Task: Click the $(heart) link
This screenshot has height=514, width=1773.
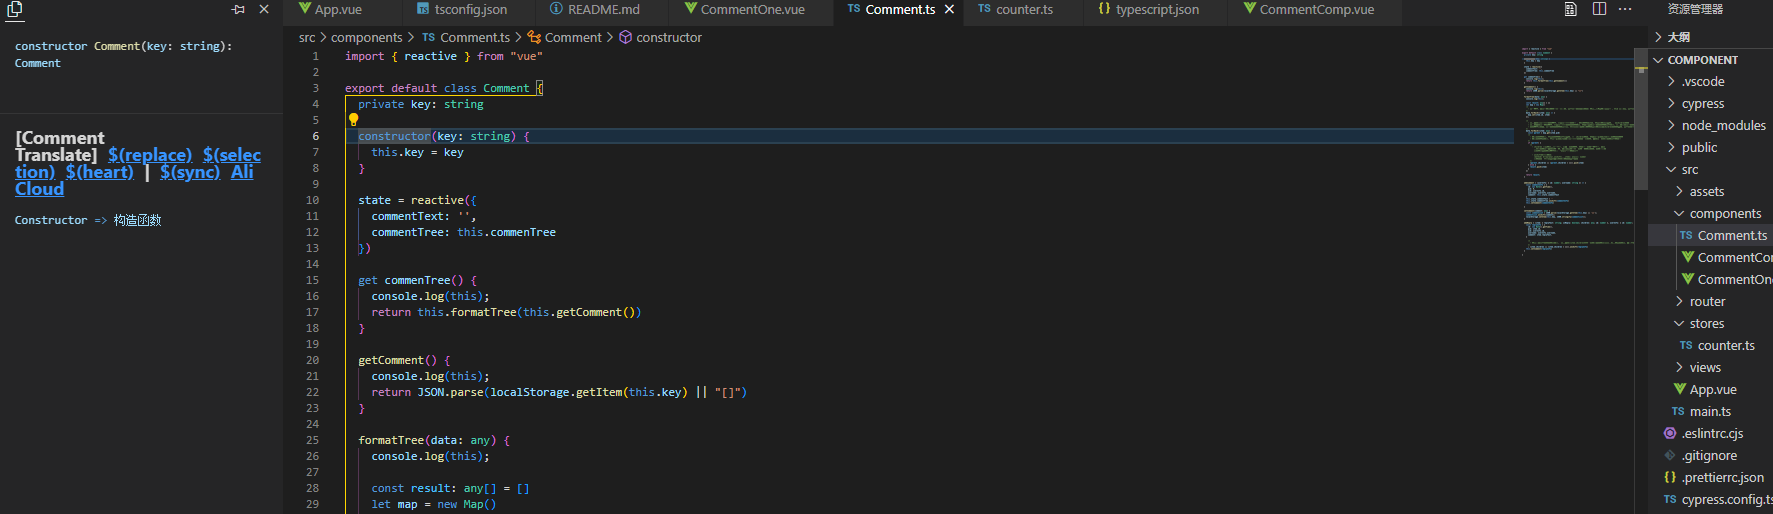Action: (99, 172)
